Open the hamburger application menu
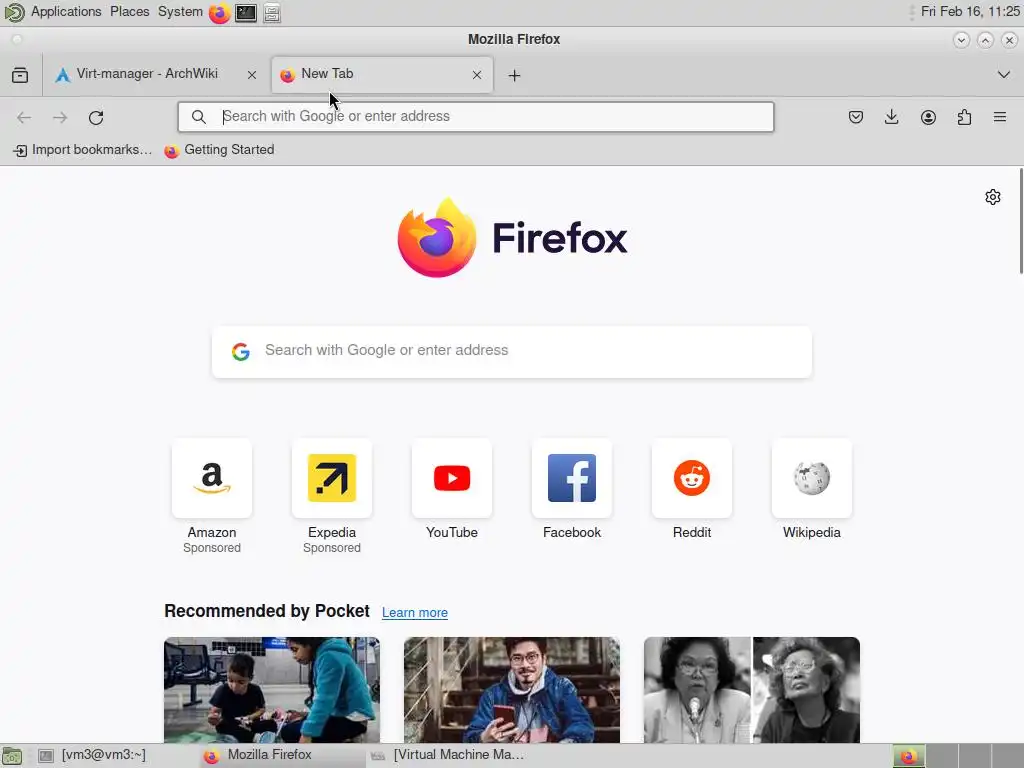The image size is (1024, 768). click(1000, 118)
